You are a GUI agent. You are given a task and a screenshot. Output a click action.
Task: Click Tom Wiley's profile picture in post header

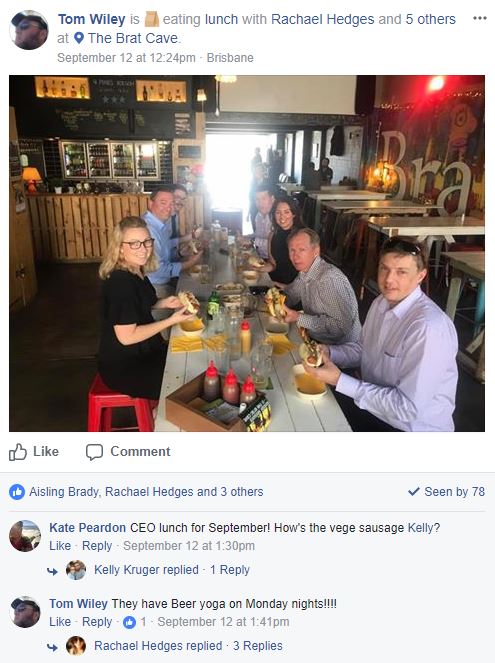click(29, 30)
